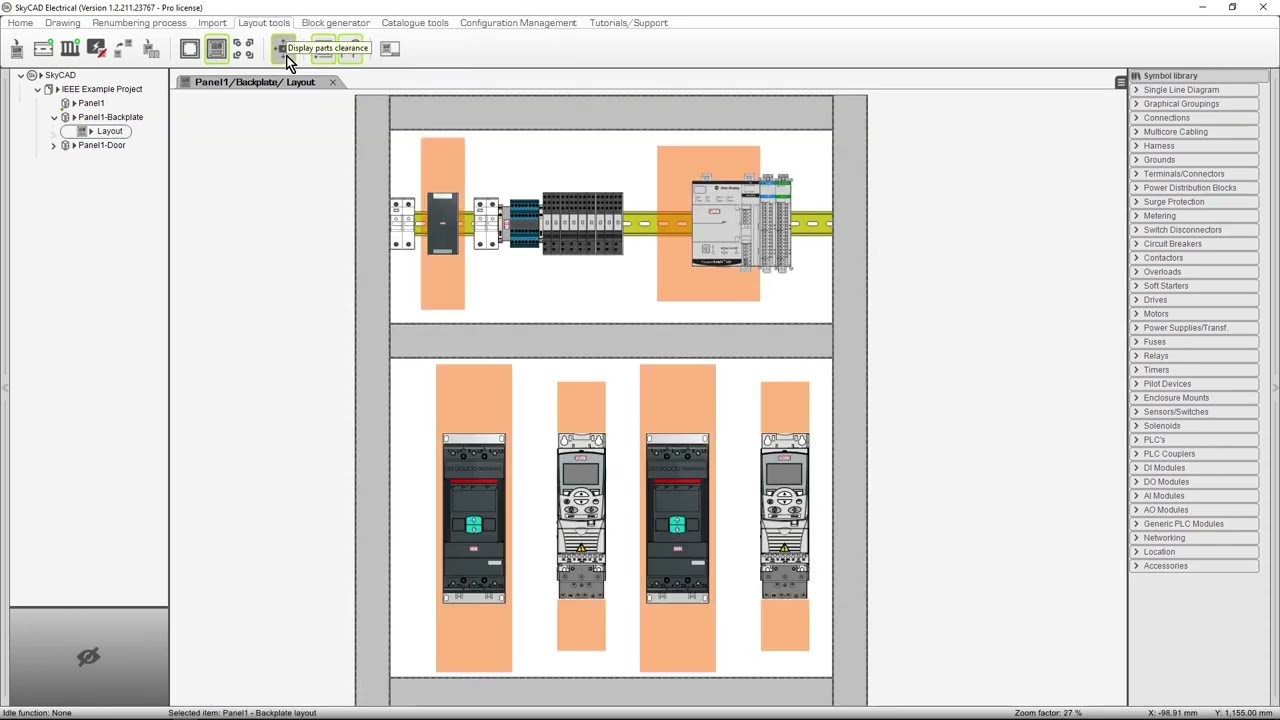Click the last toolbar panel preview icon
The width and height of the screenshot is (1280, 720).
390,48
